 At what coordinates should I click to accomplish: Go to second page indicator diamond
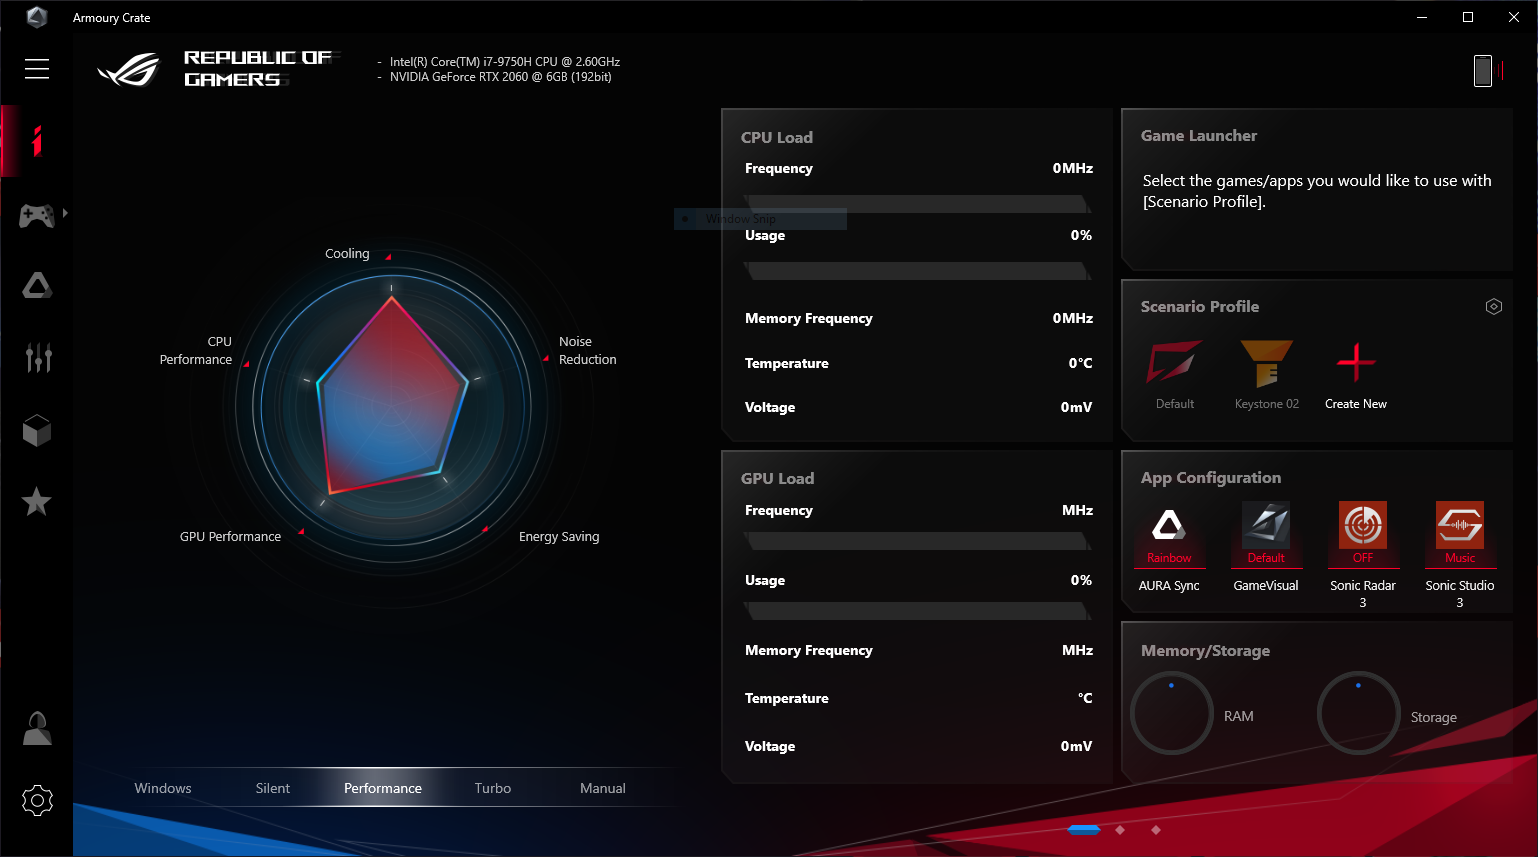1120,830
